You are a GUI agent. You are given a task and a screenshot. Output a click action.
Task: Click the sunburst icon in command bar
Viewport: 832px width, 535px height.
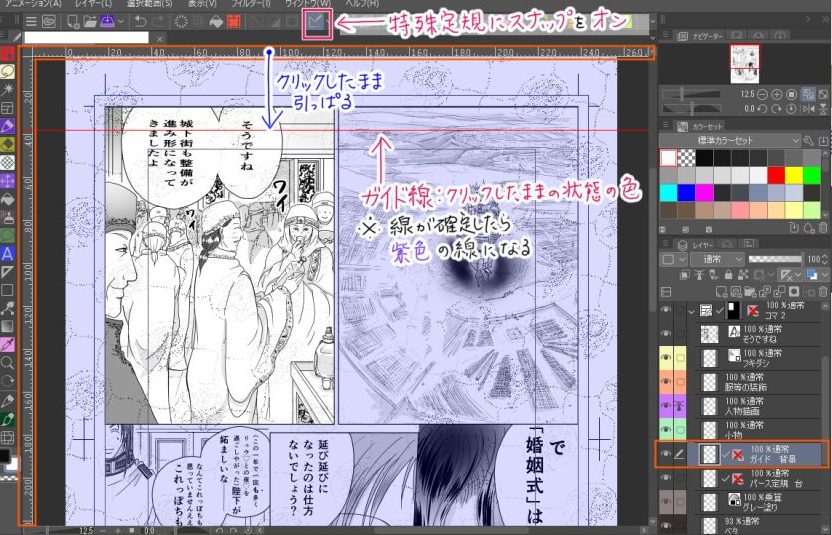click(181, 22)
